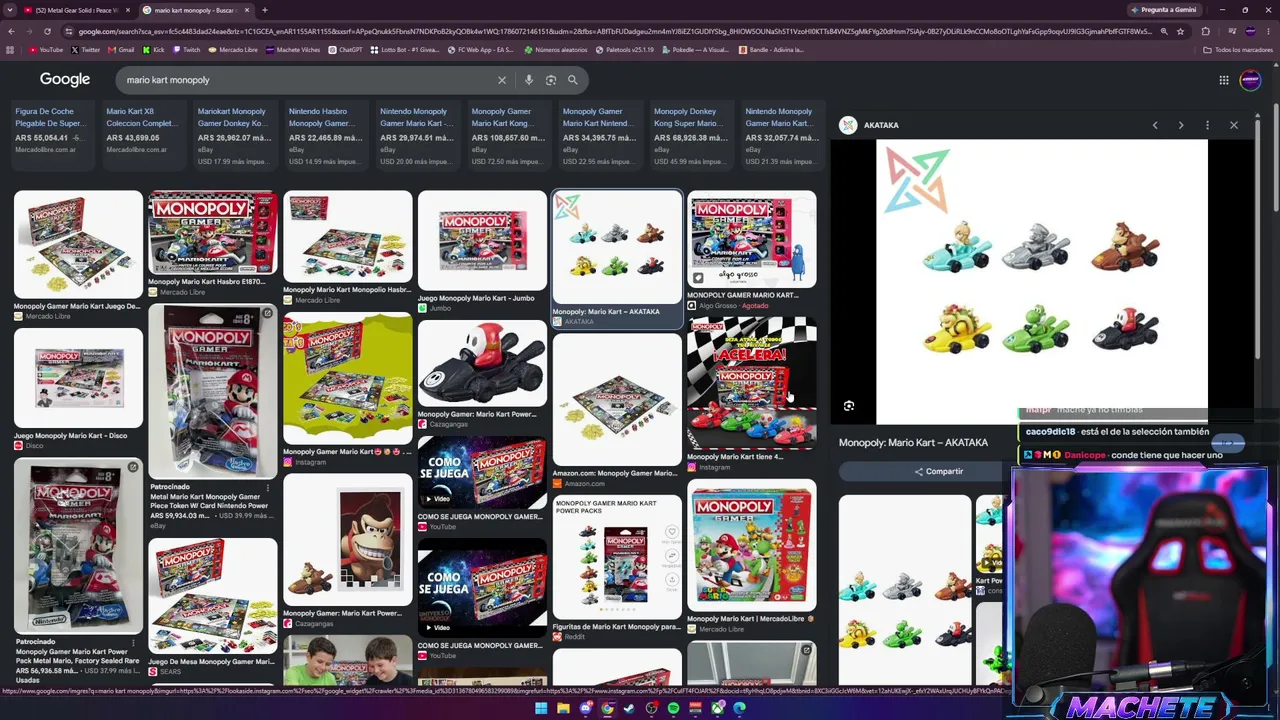1280x720 pixels.
Task: Open the Google account avatar
Action: point(1250,80)
